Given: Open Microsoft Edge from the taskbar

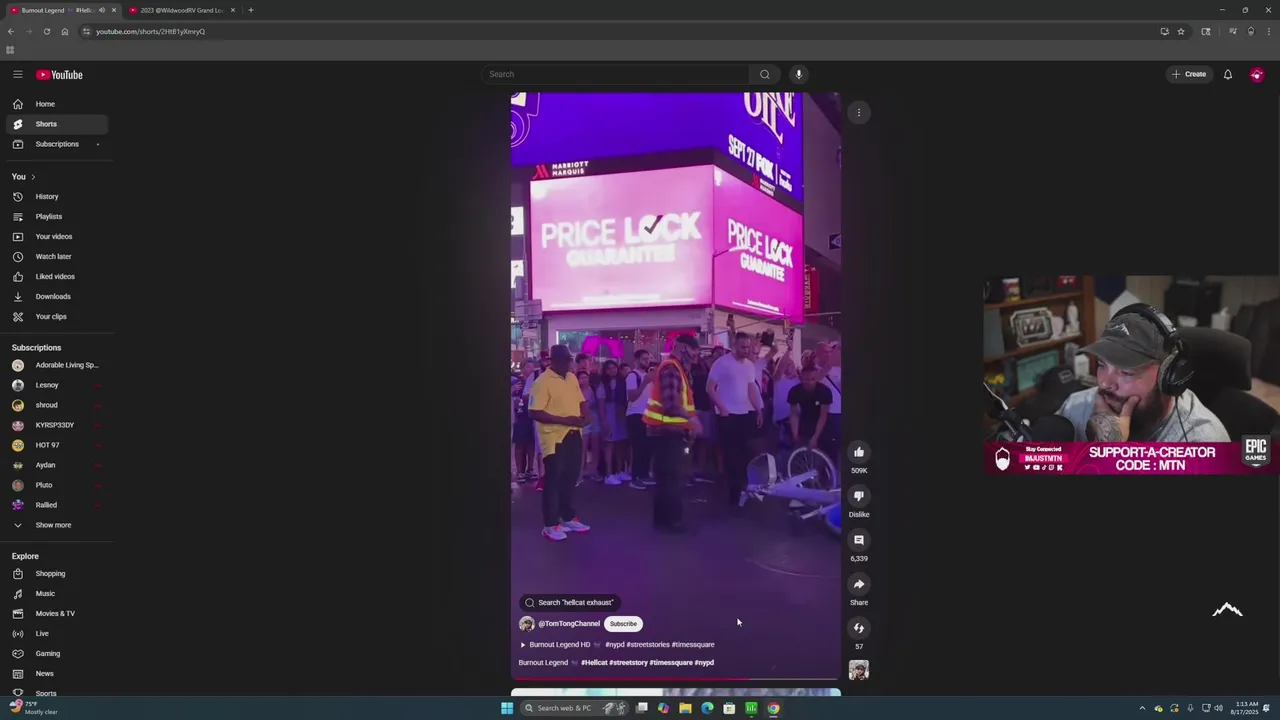Looking at the screenshot, I should [x=707, y=708].
